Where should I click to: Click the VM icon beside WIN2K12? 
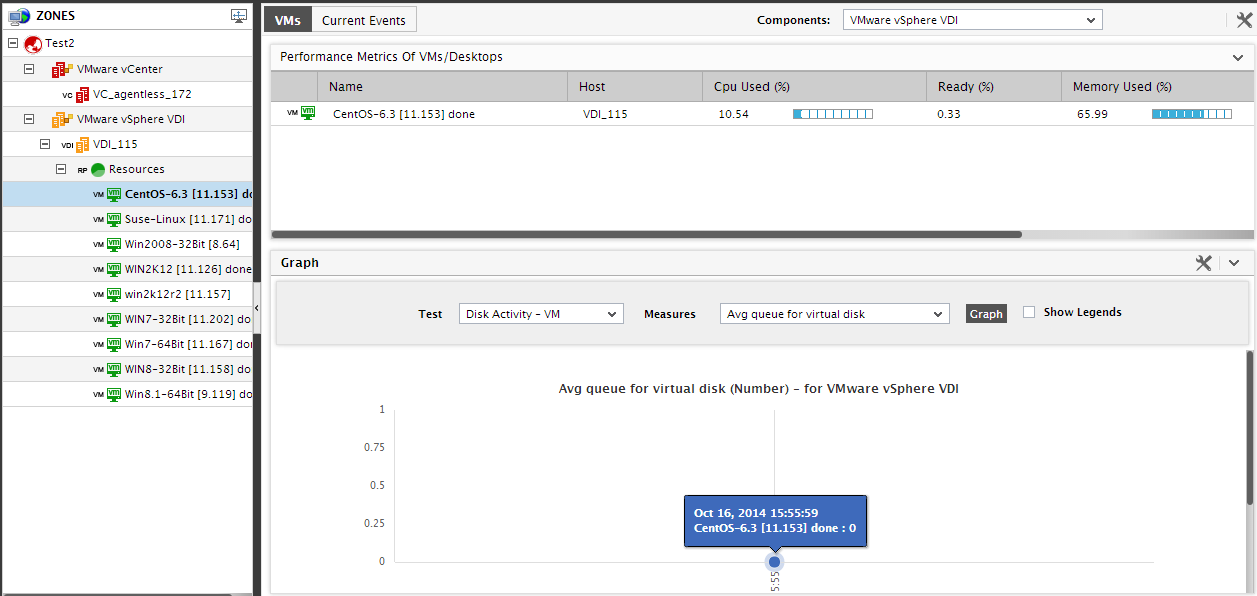pyautogui.click(x=114, y=269)
